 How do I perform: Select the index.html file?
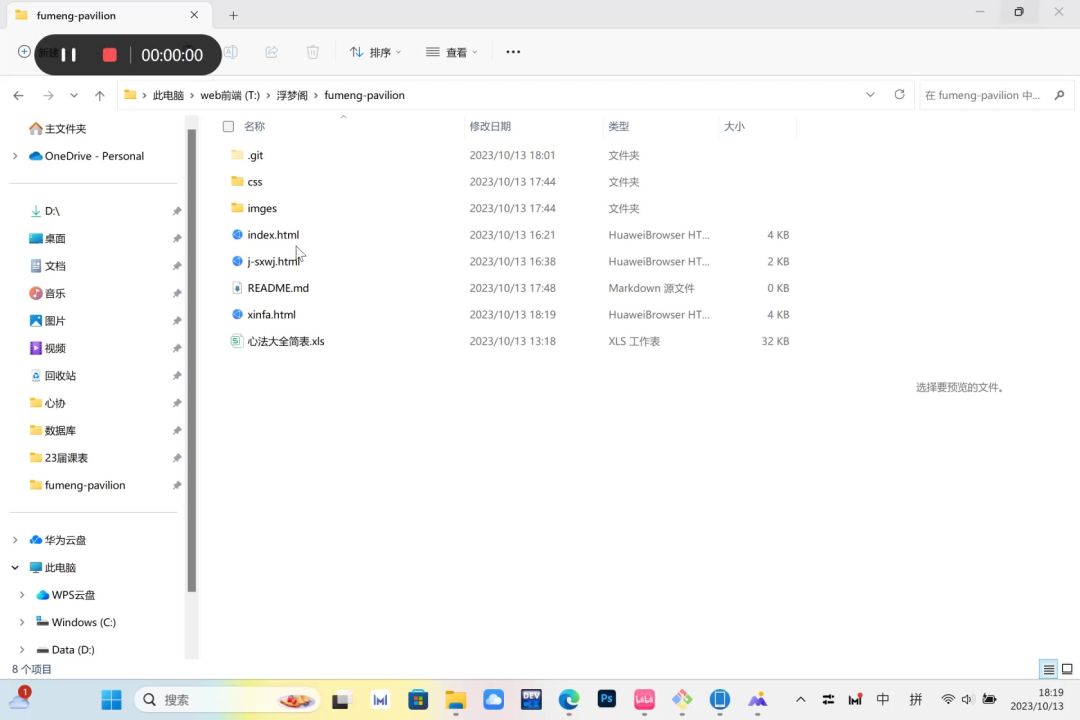(x=273, y=235)
